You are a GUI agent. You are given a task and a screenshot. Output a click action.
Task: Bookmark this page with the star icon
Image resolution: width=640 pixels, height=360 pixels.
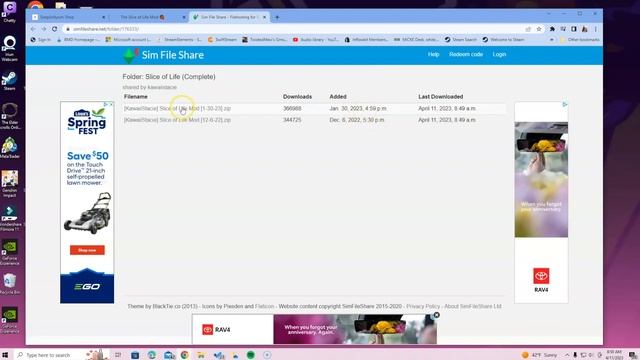click(x=539, y=29)
